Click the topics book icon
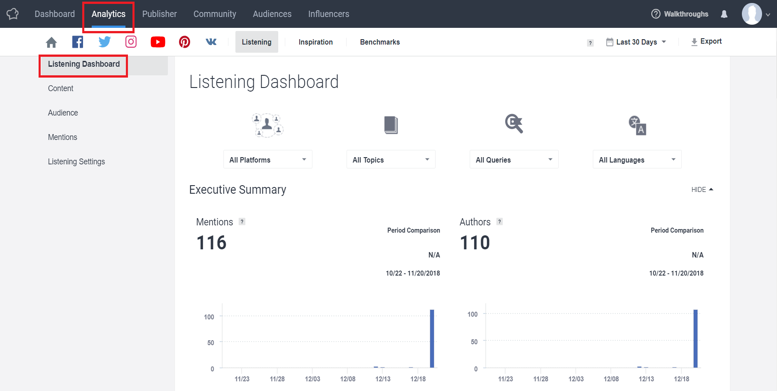 click(391, 125)
